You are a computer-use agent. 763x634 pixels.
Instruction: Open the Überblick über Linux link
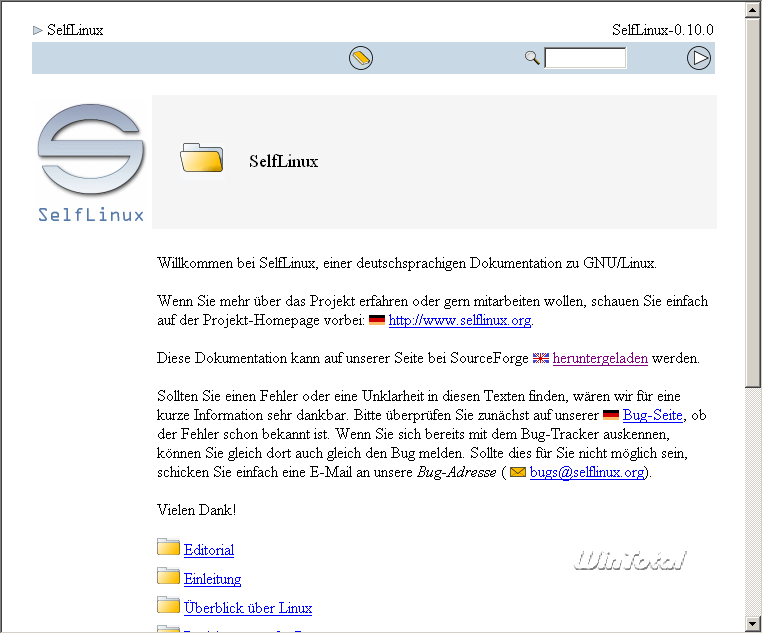[248, 608]
